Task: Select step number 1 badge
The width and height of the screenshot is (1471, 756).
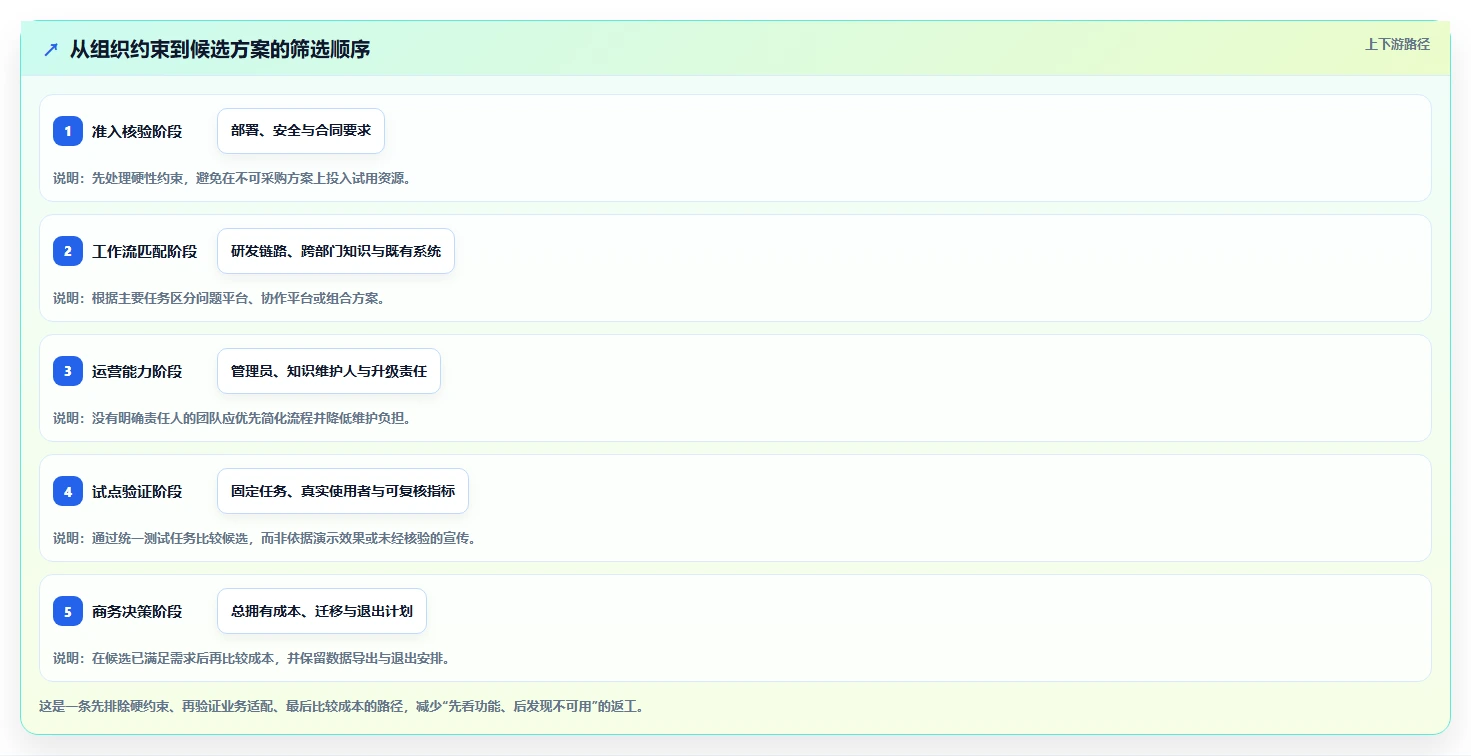Action: tap(68, 131)
